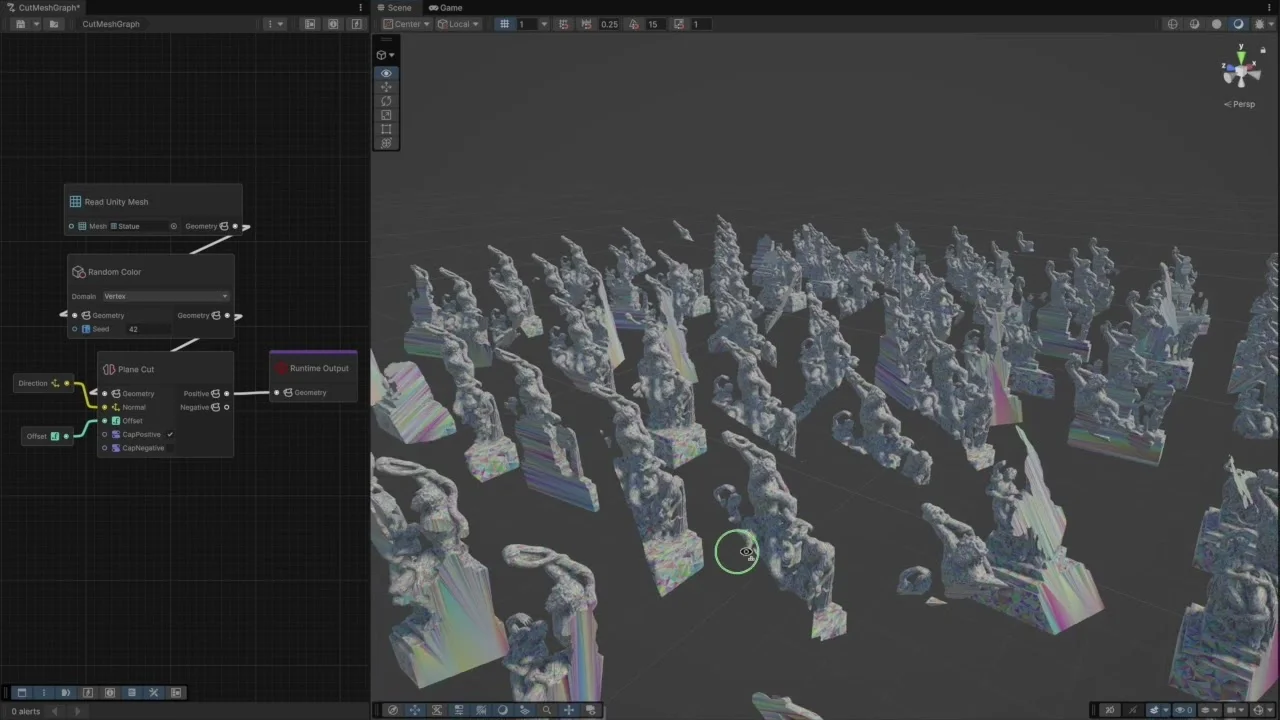
Task: Click the rotation snap value 15 field
Action: pos(653,24)
